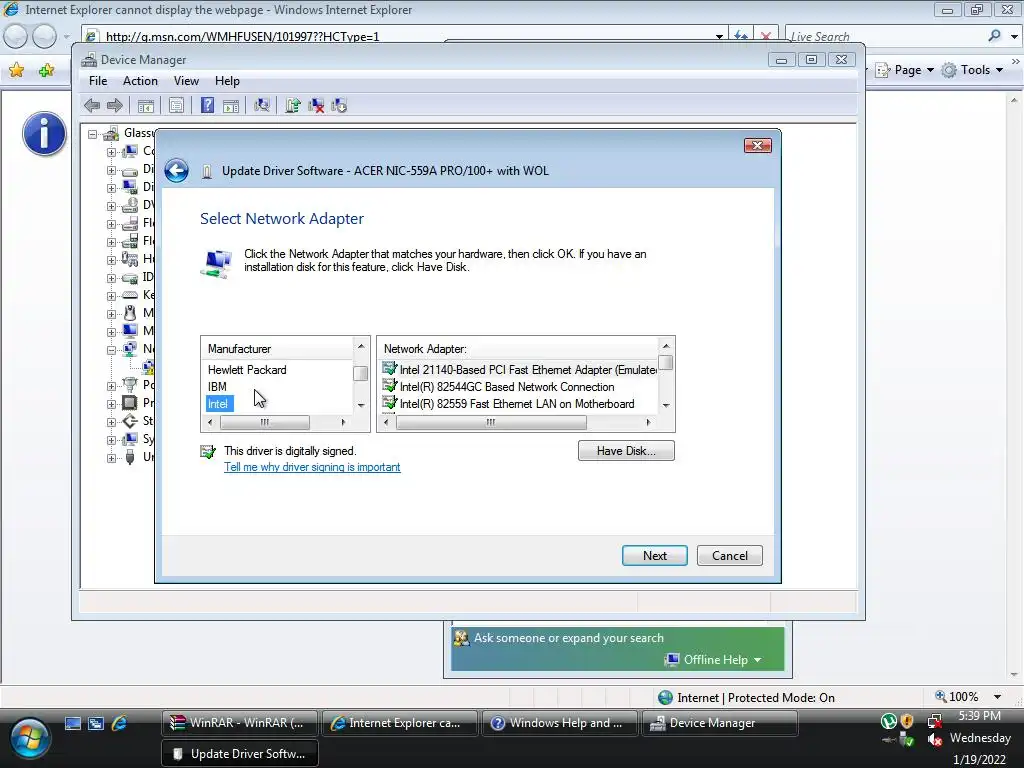
Task: Click the Internet Explorer address bar URL
Action: (242, 37)
